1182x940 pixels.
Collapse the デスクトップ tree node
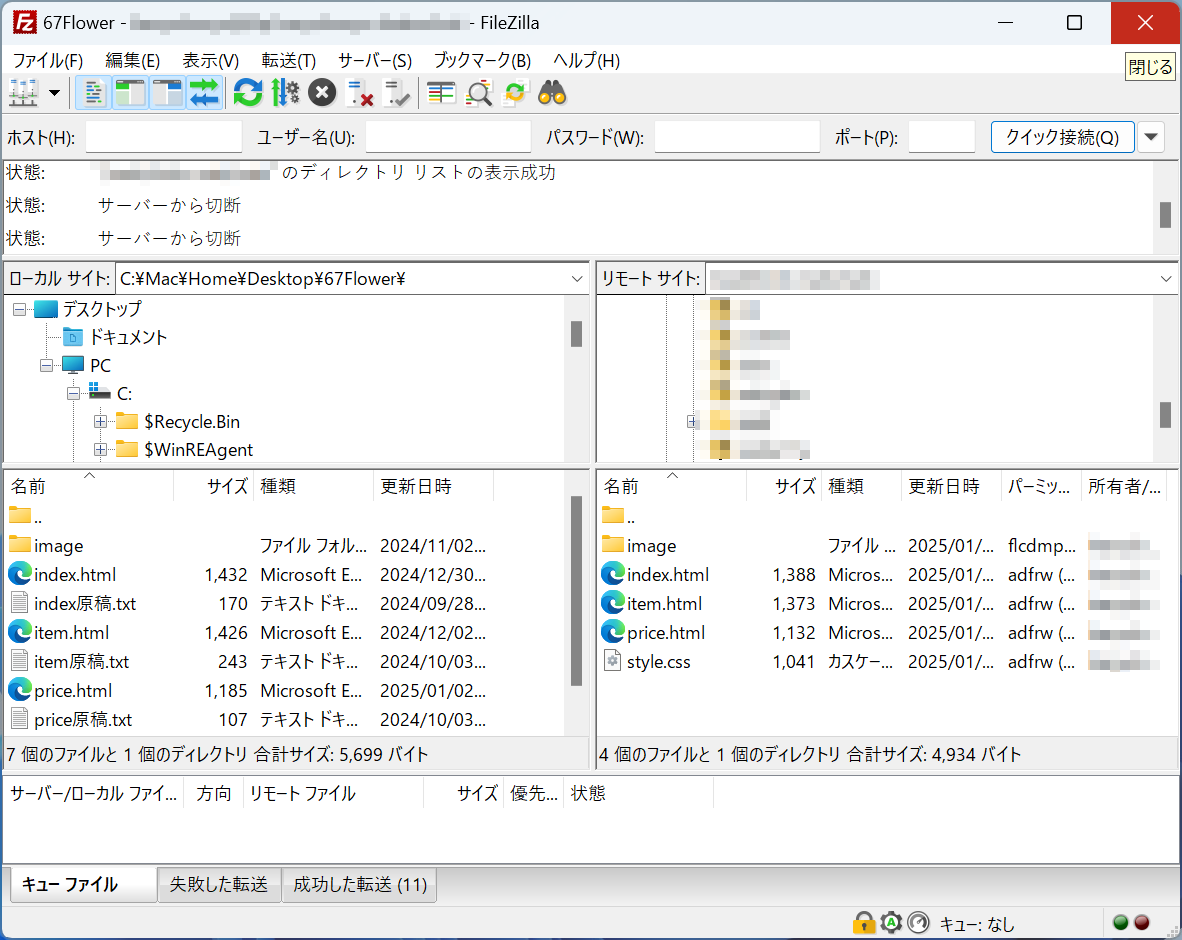19,309
